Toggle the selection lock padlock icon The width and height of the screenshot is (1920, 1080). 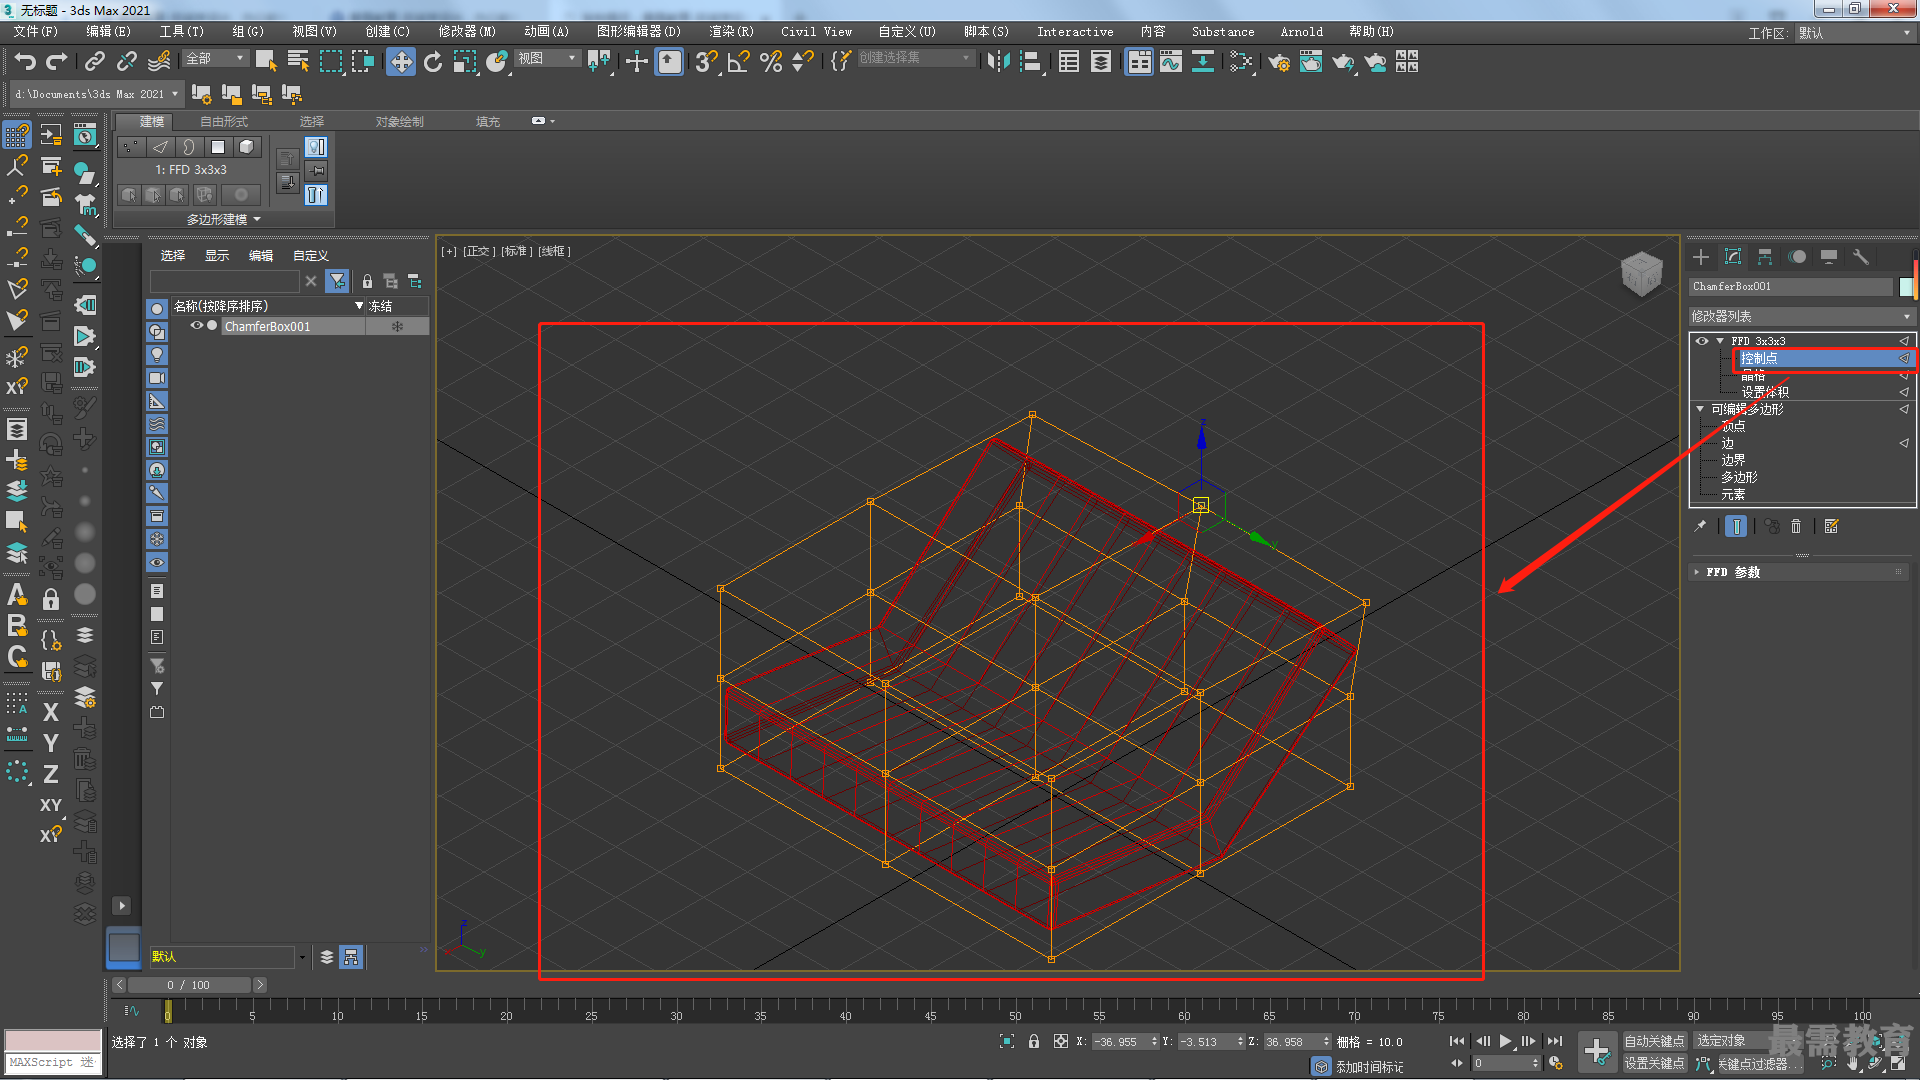1034,1041
